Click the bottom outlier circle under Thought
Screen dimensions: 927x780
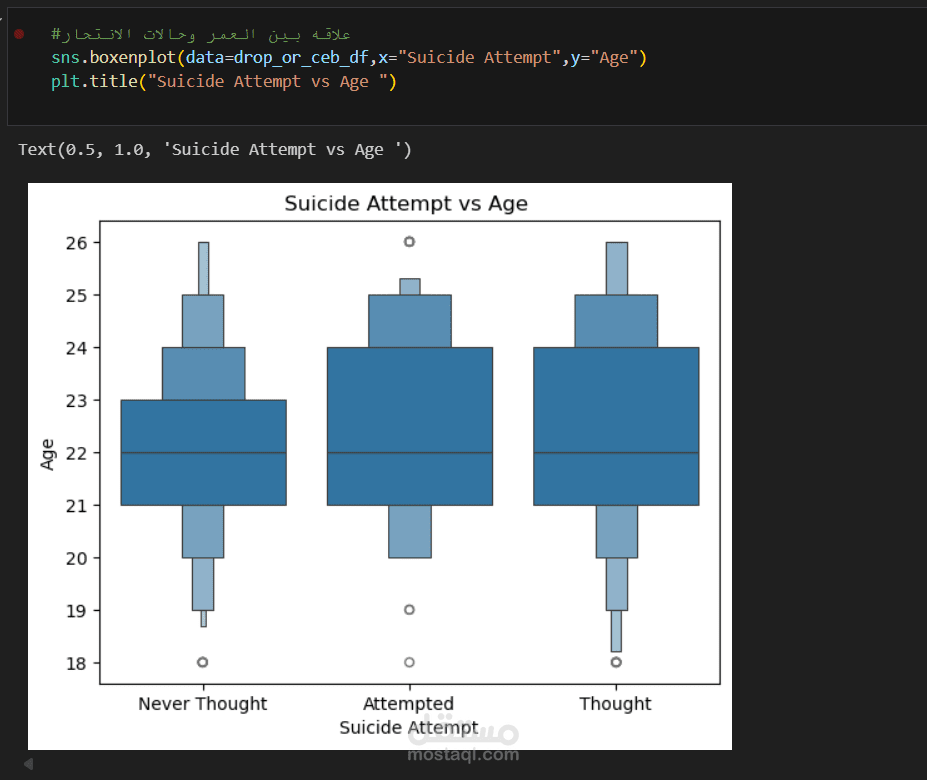coord(616,662)
